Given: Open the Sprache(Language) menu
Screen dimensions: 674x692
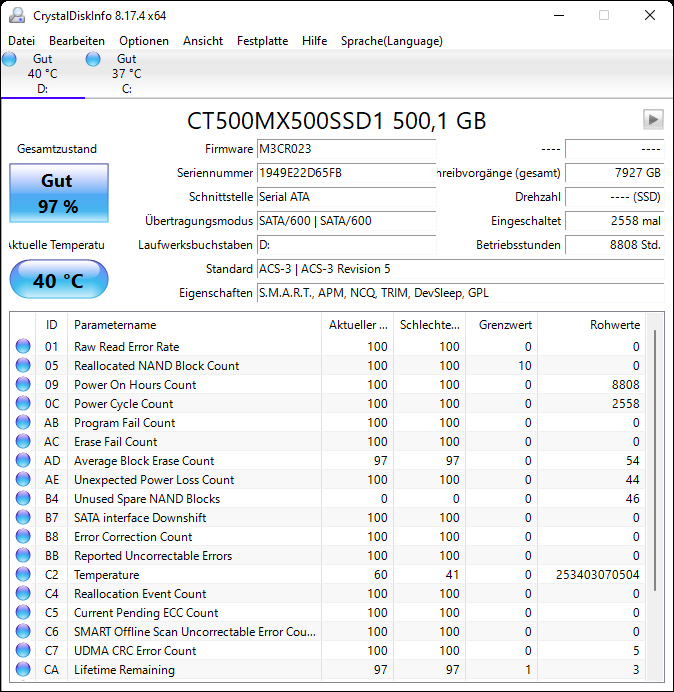Looking at the screenshot, I should [392, 41].
